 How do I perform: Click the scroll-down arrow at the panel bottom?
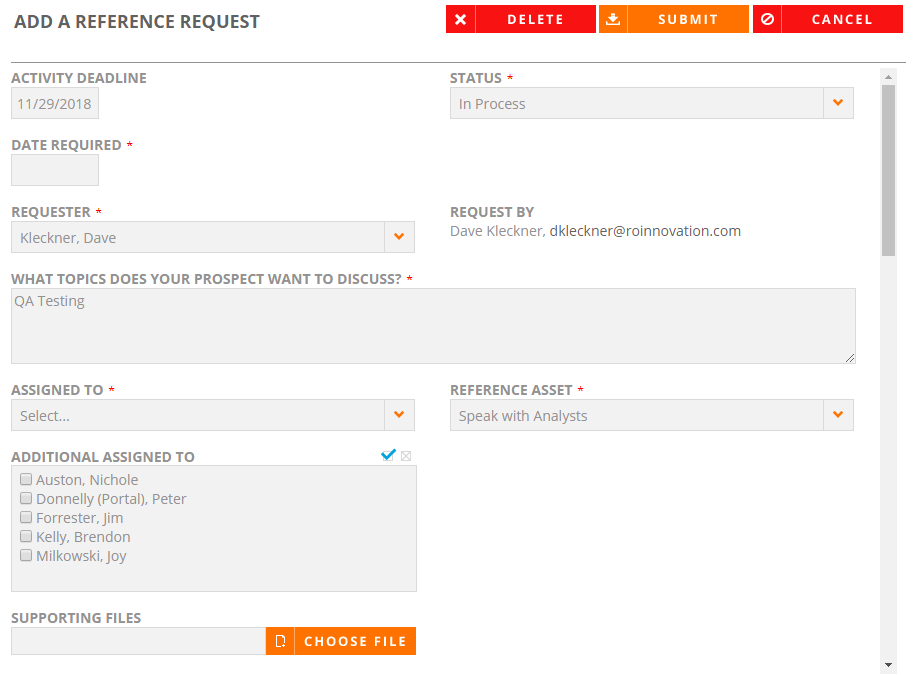(x=888, y=665)
